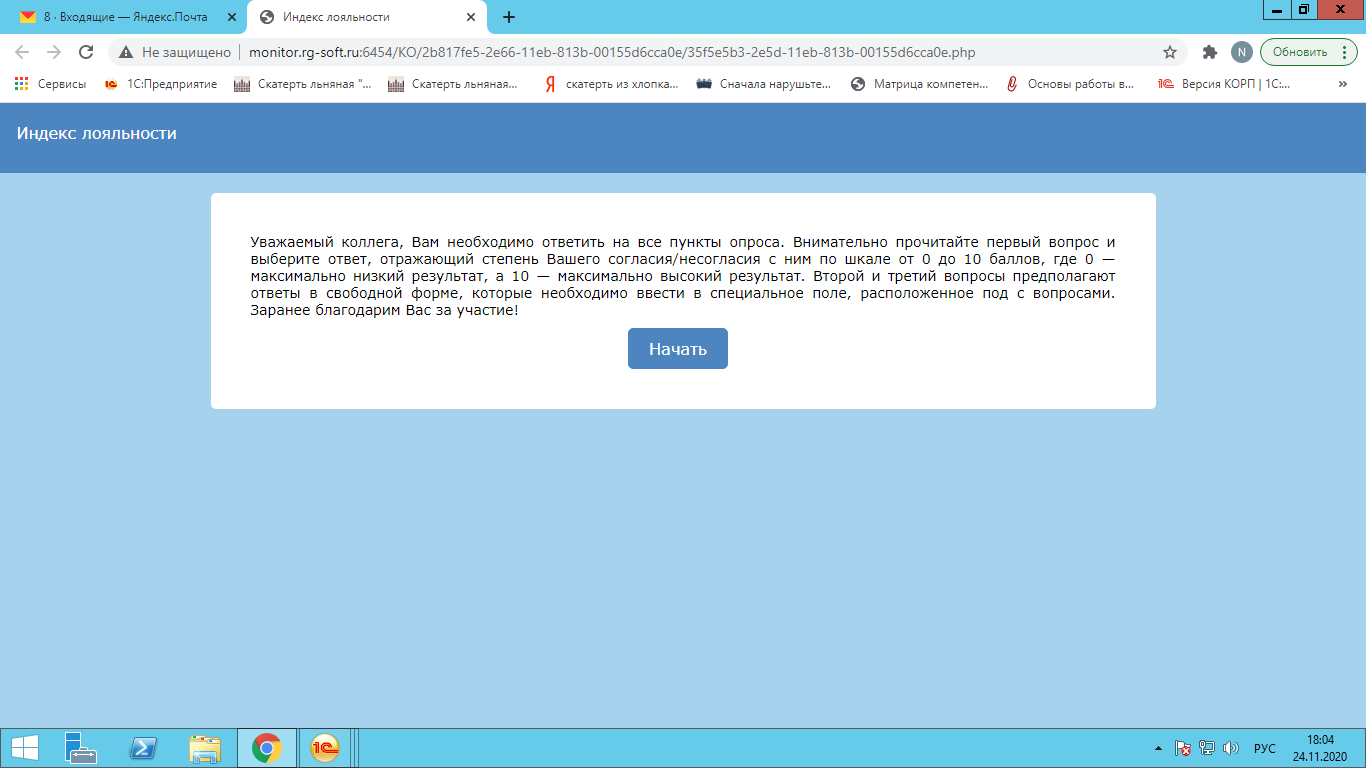Open the скатерть из хлопка Yandex bookmark
Viewport: 1366px width, 768px height.
point(610,84)
